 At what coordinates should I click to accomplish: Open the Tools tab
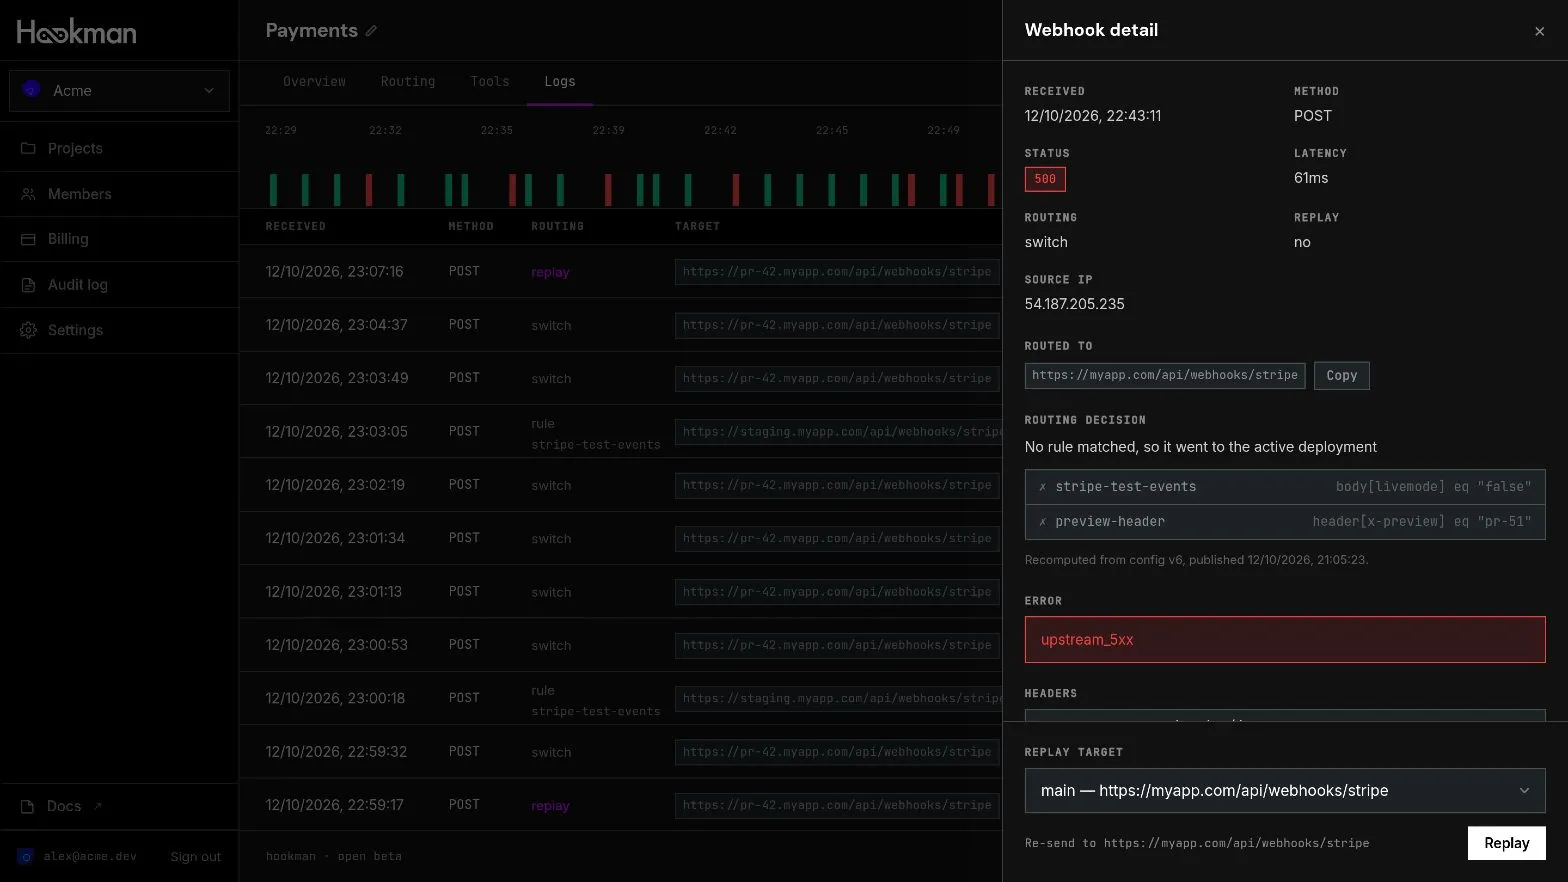click(x=490, y=81)
